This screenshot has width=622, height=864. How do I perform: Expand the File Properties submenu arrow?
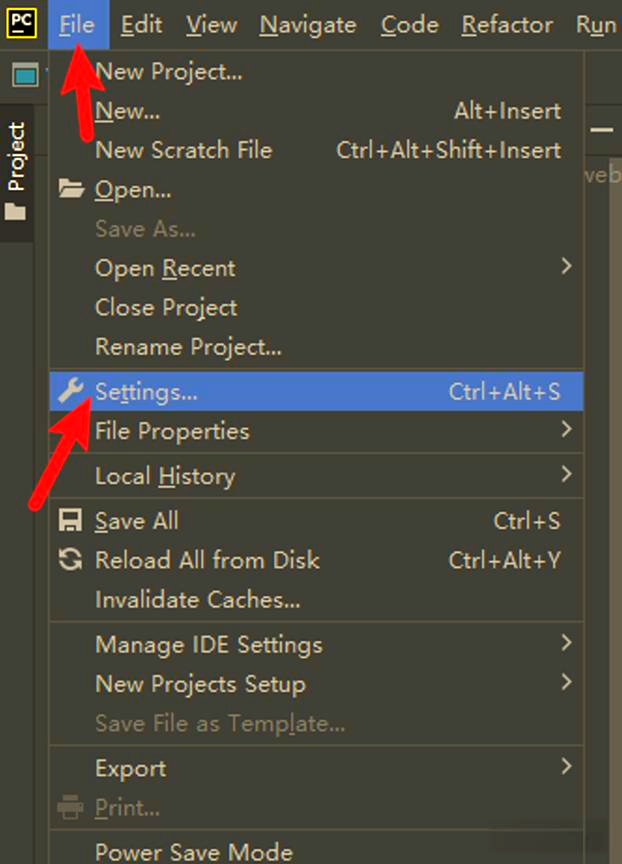click(x=566, y=430)
